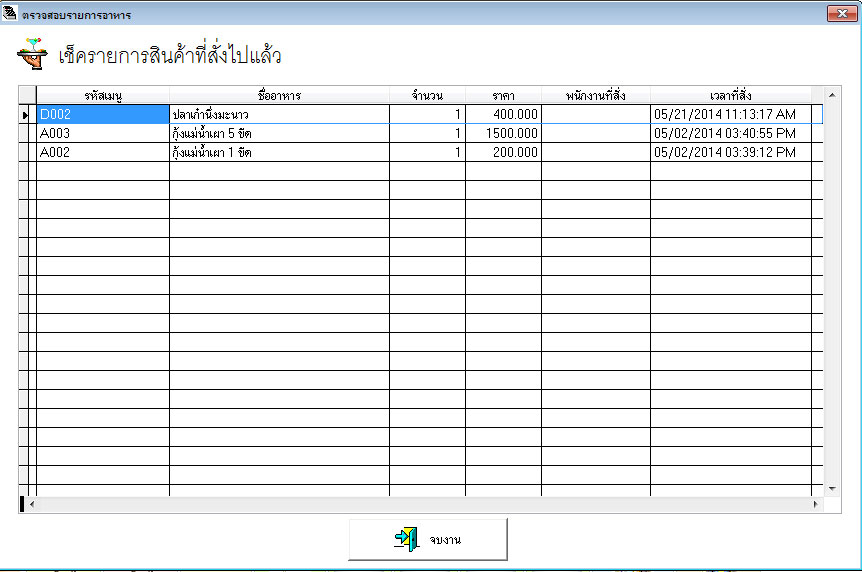Viewport: 862px width, 572px height.
Task: Click the 1500.000 price cell
Action: (x=503, y=134)
